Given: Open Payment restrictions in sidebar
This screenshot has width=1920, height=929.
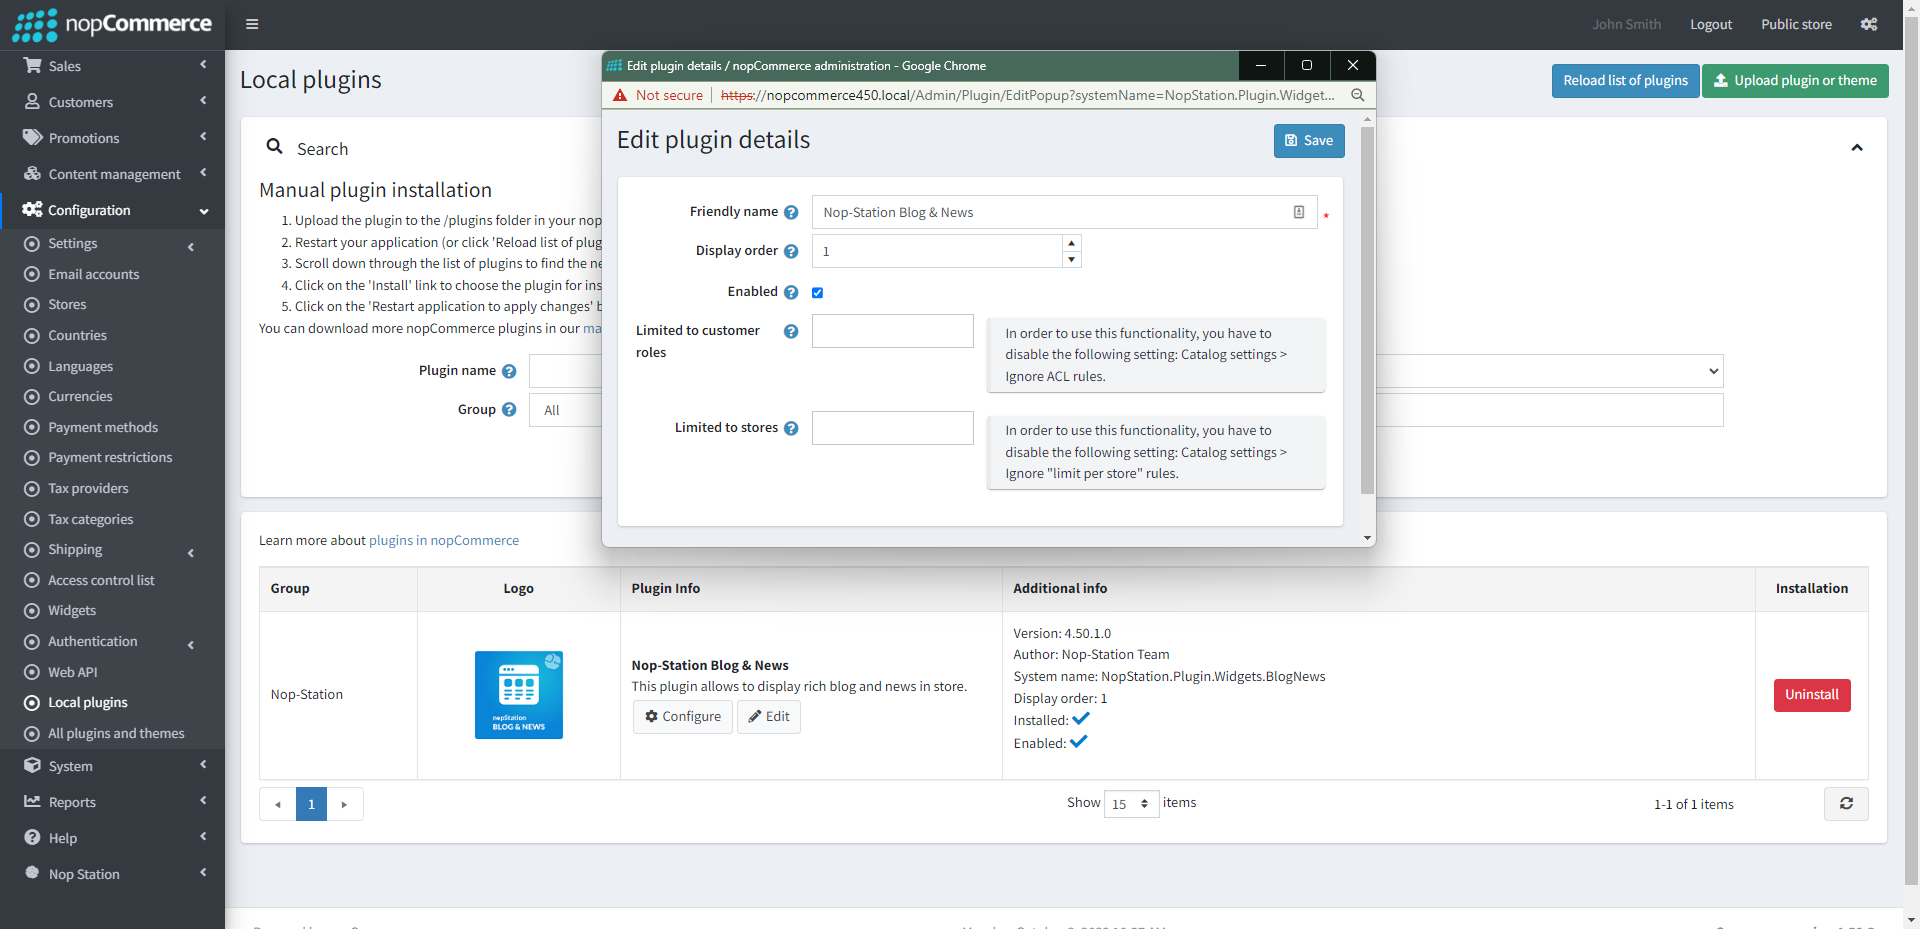Looking at the screenshot, I should point(112,458).
